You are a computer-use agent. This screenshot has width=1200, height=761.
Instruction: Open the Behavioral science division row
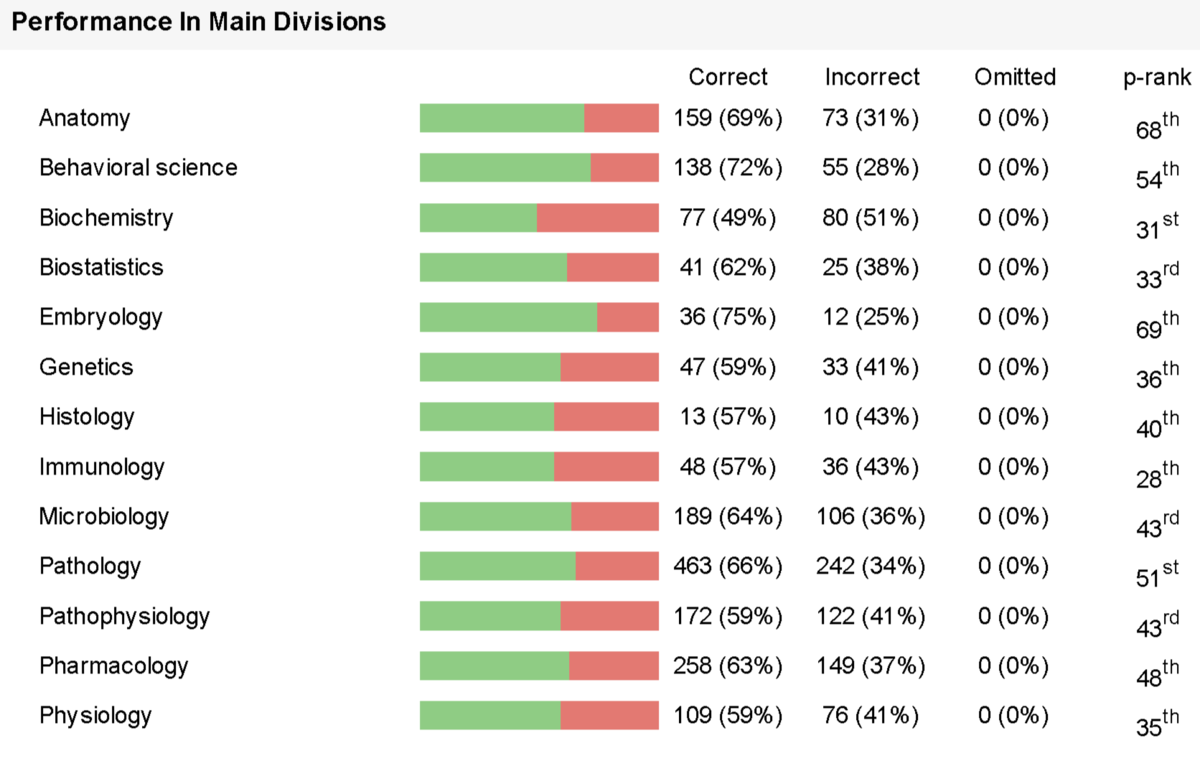coord(138,168)
